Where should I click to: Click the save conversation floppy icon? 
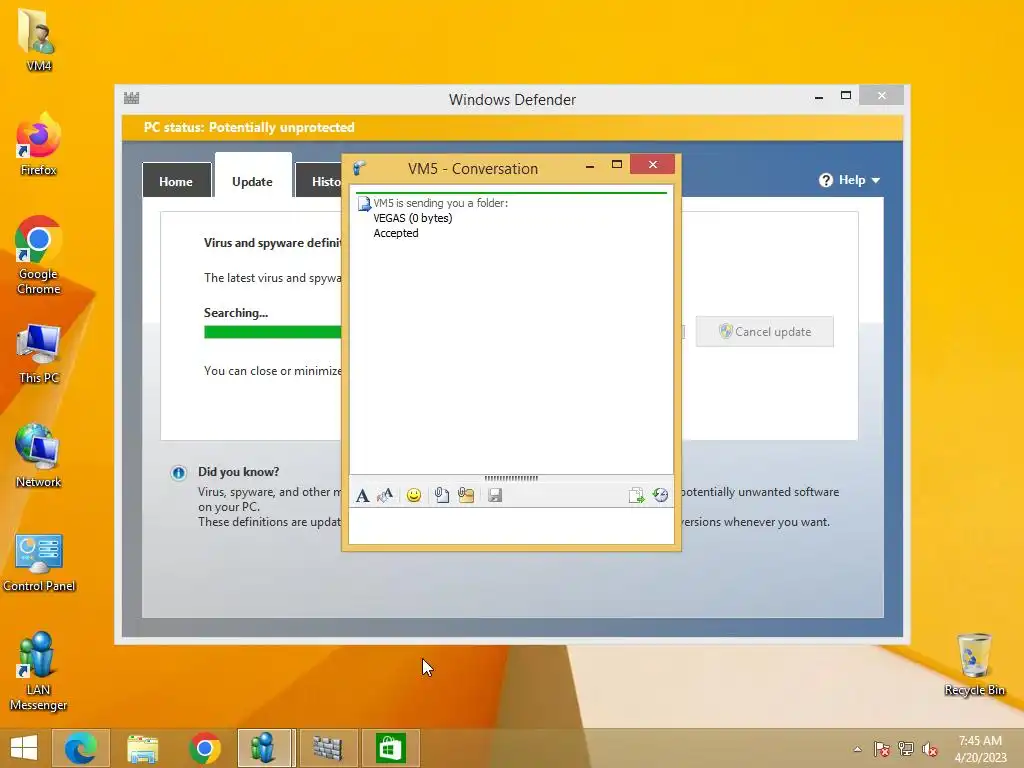tap(495, 496)
